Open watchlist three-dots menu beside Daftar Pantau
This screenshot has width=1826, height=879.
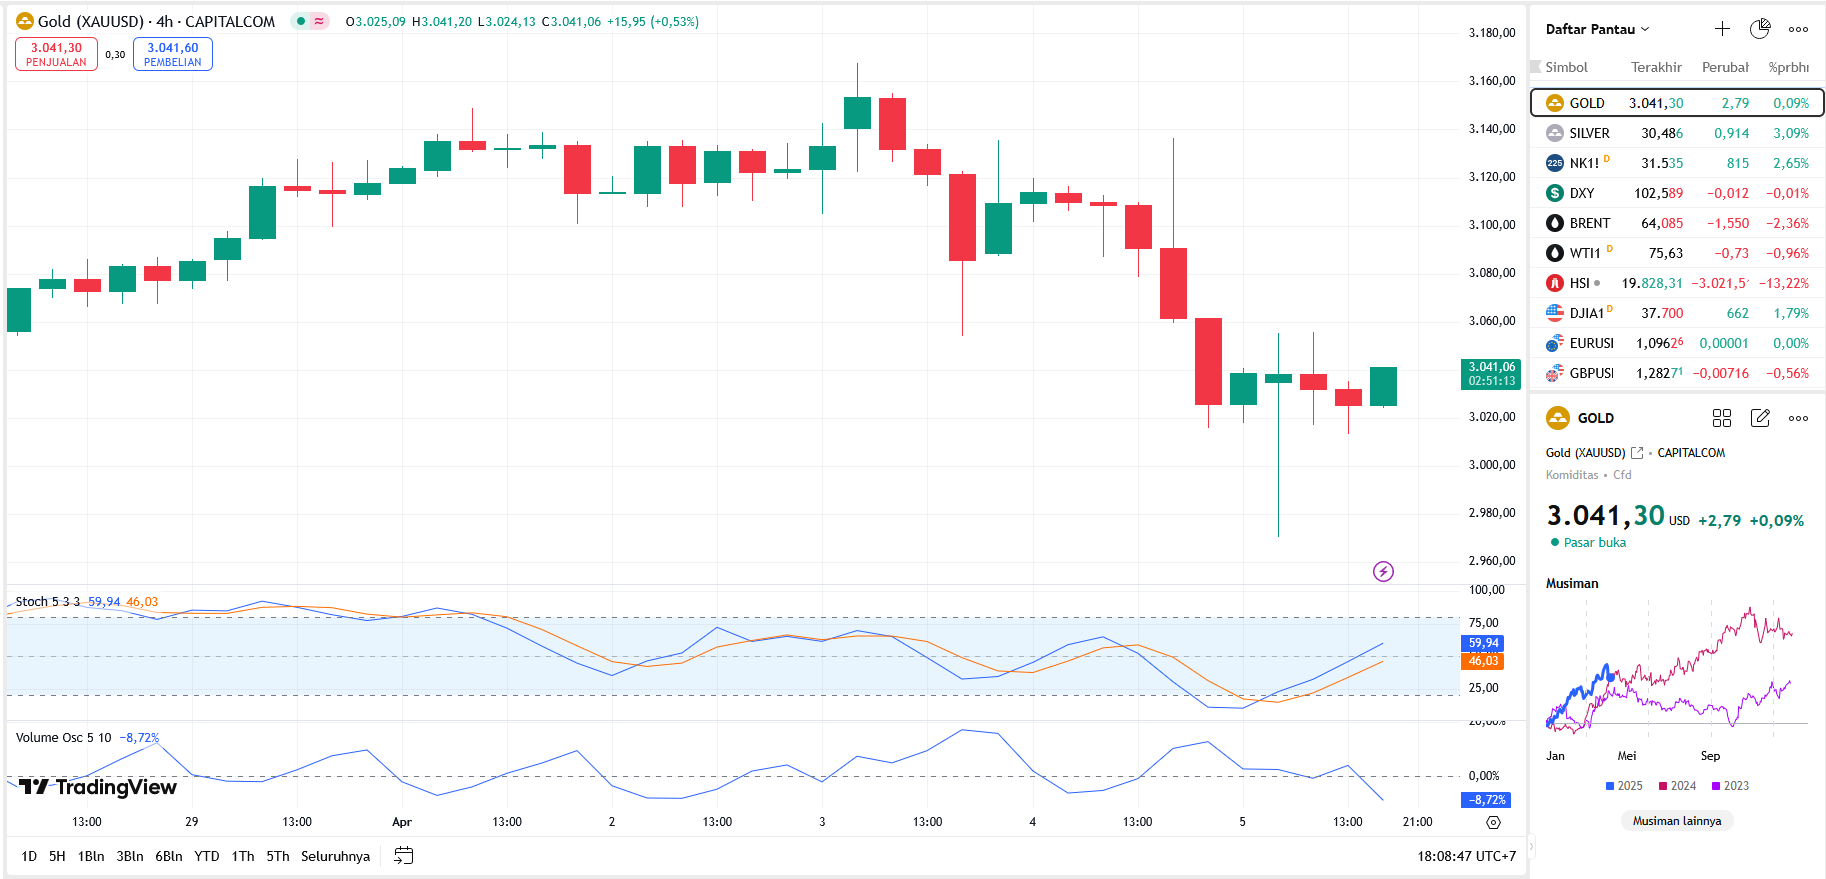pyautogui.click(x=1798, y=29)
